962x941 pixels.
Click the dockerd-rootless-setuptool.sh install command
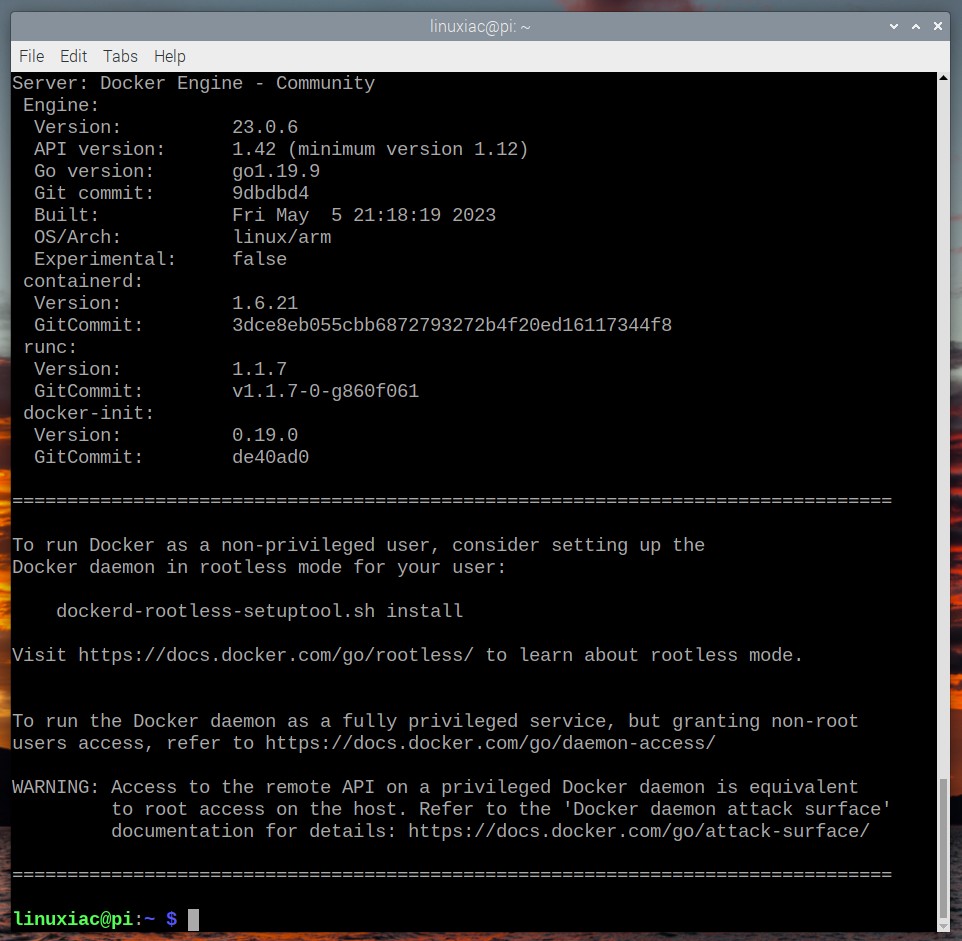click(x=260, y=611)
